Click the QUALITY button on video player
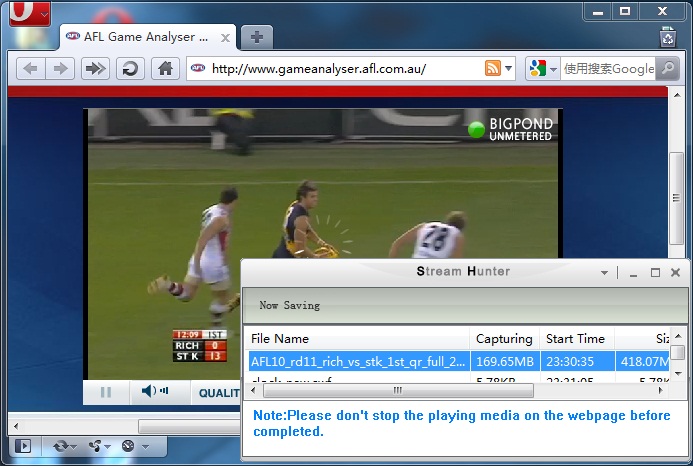693x468 pixels. (x=219, y=392)
